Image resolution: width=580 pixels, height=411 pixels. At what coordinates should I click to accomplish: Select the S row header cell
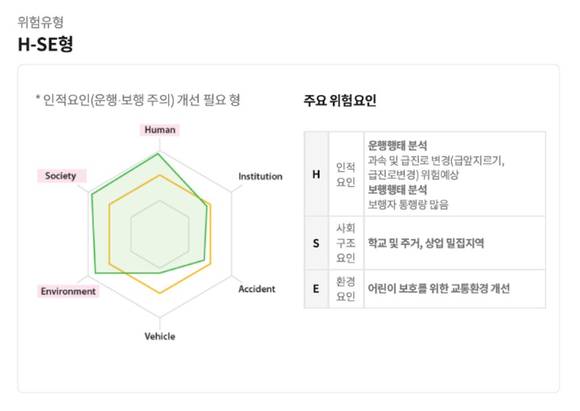tap(316, 243)
